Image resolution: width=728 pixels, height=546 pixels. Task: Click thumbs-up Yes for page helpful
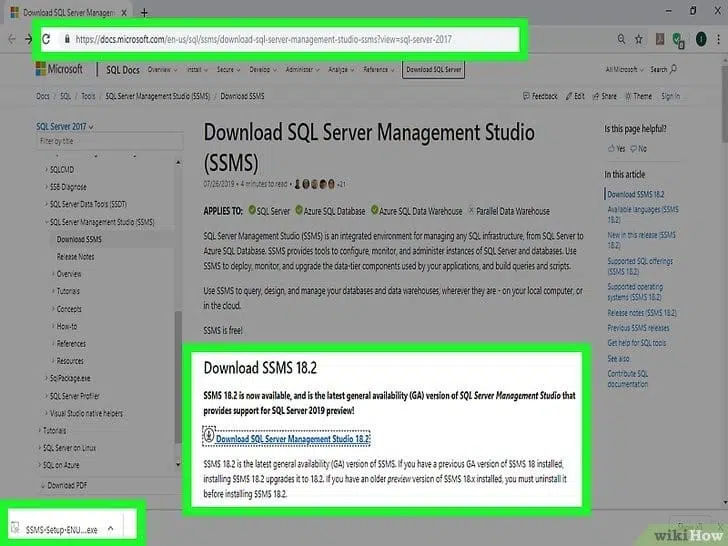click(615, 148)
